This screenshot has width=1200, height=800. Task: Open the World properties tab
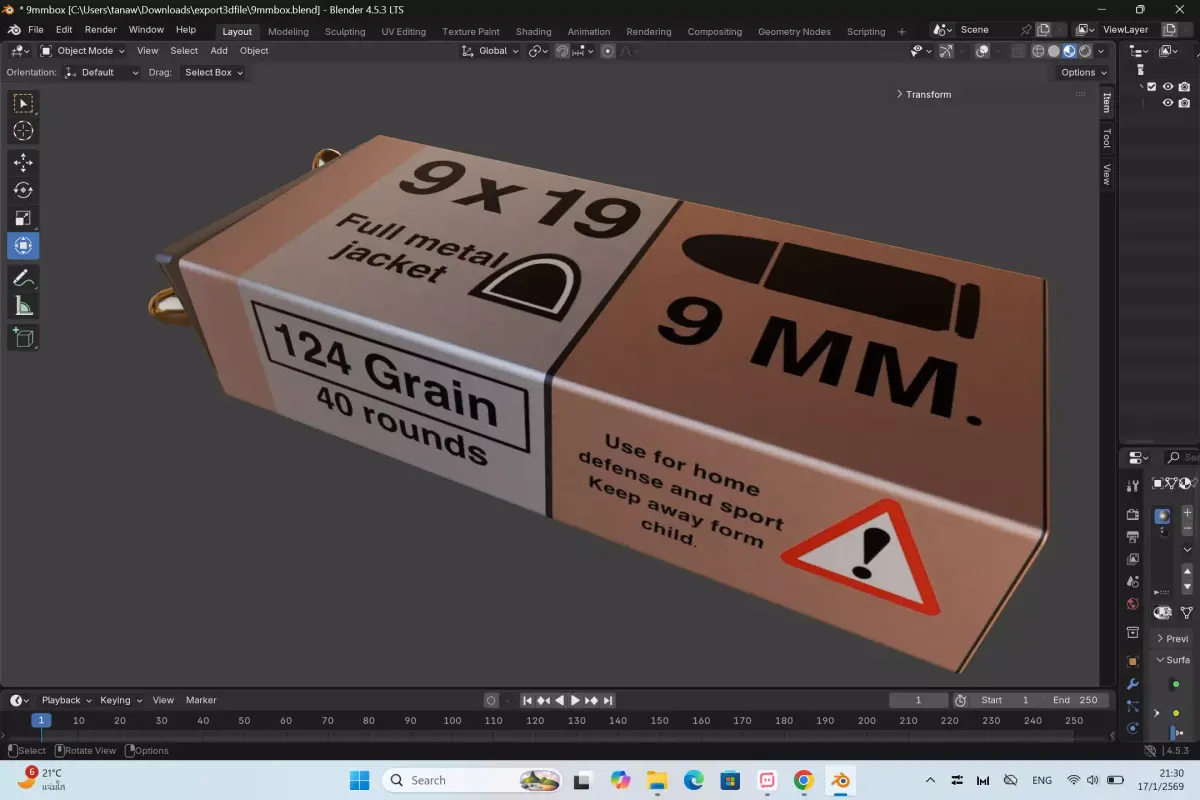coord(1133,604)
